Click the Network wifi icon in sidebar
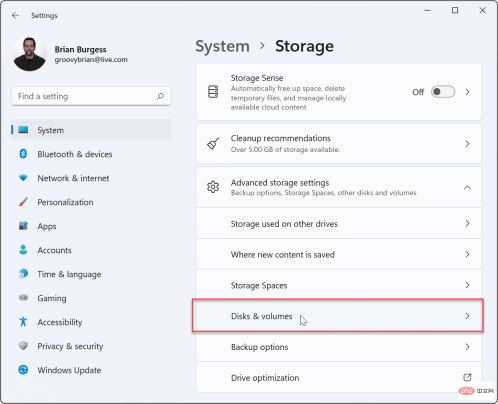 23,178
